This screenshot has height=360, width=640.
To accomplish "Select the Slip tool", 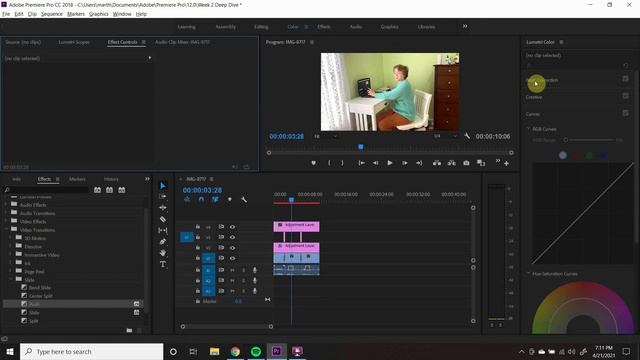I will click(x=162, y=230).
